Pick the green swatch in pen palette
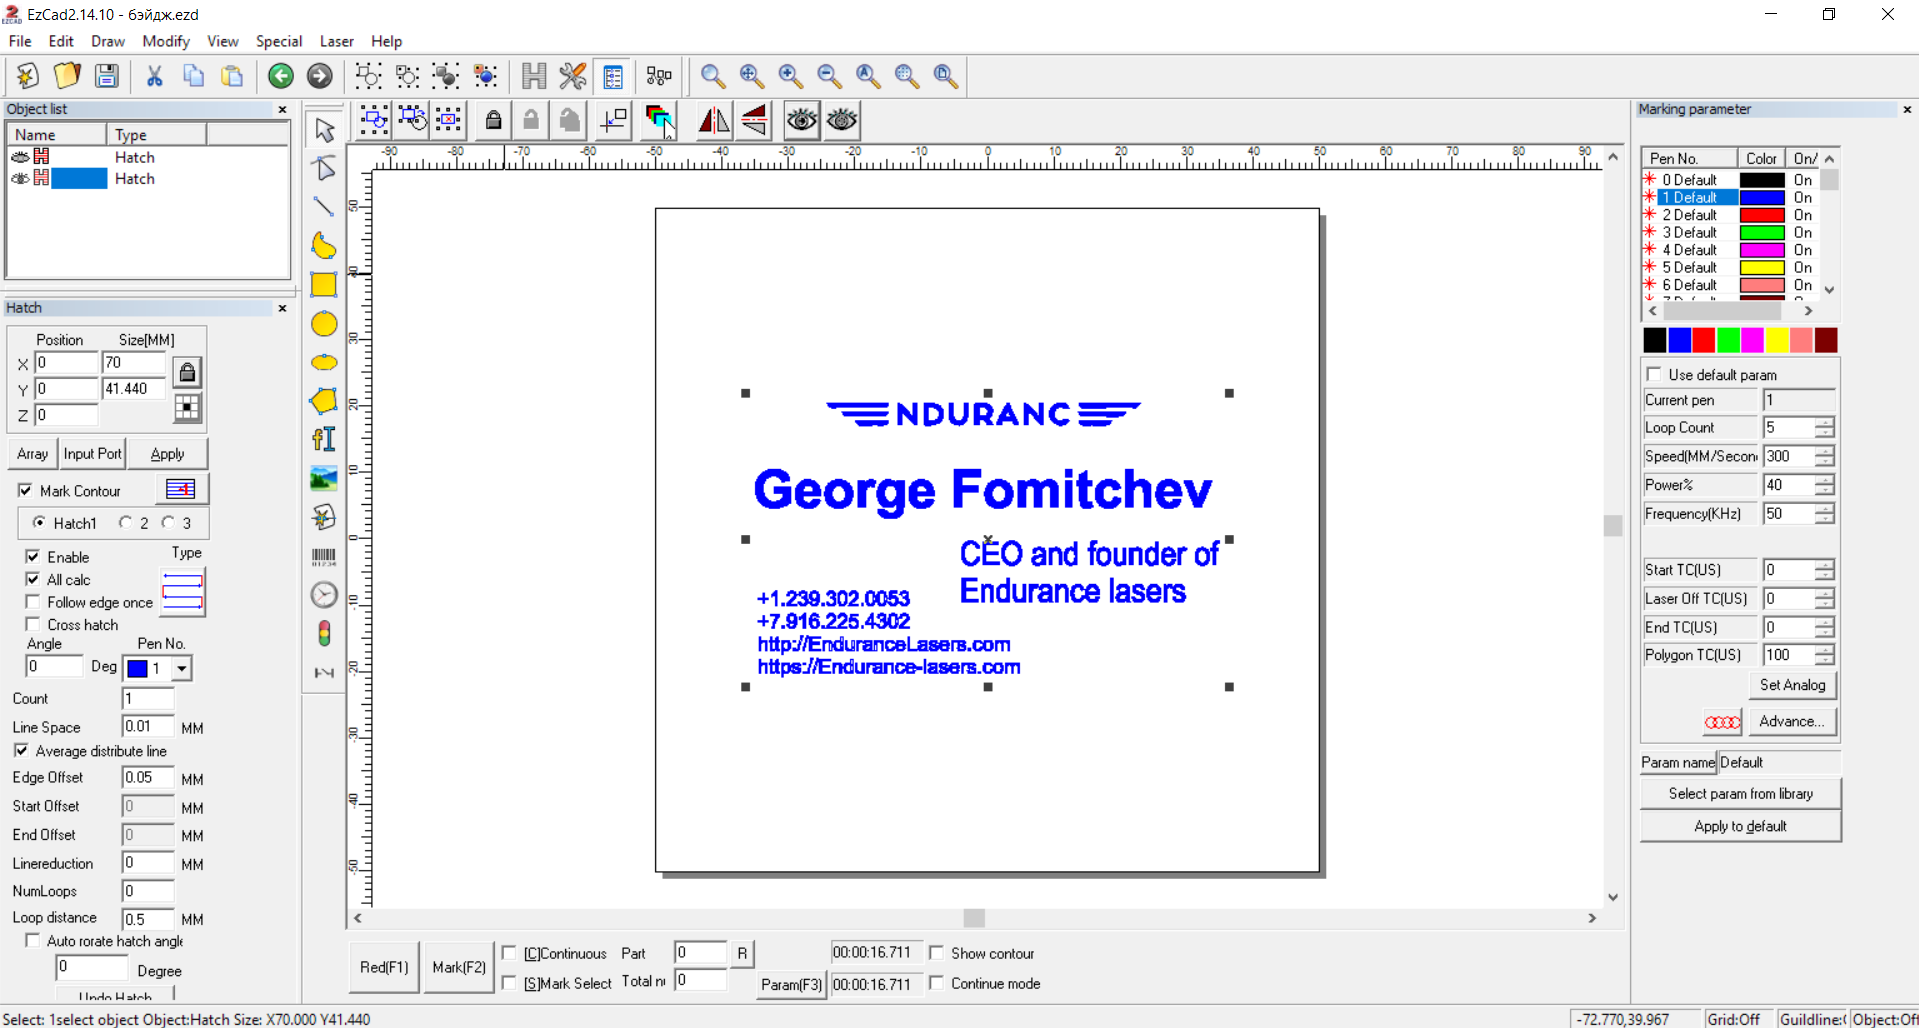The height and width of the screenshot is (1028, 1919). click(x=1728, y=341)
